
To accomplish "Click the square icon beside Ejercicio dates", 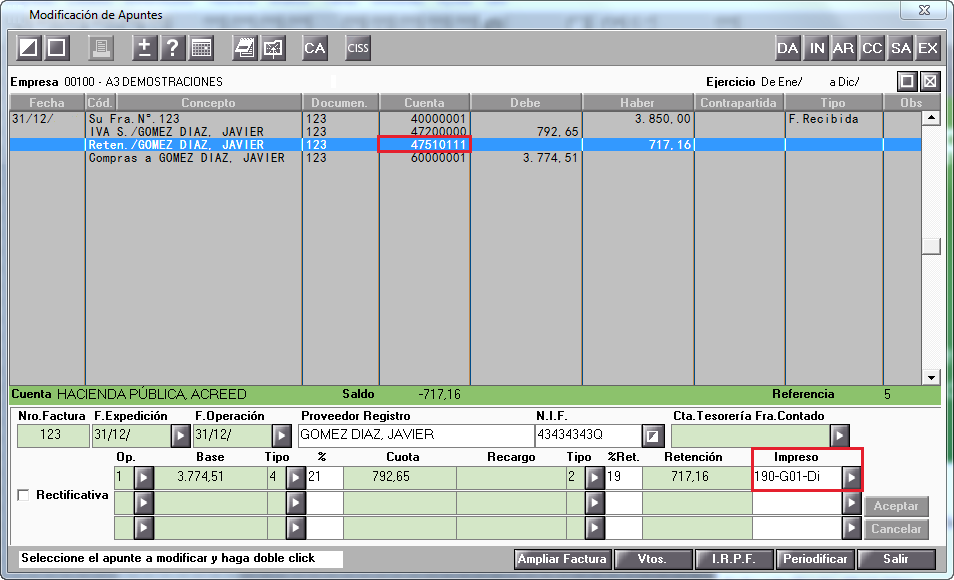I will click(907, 81).
